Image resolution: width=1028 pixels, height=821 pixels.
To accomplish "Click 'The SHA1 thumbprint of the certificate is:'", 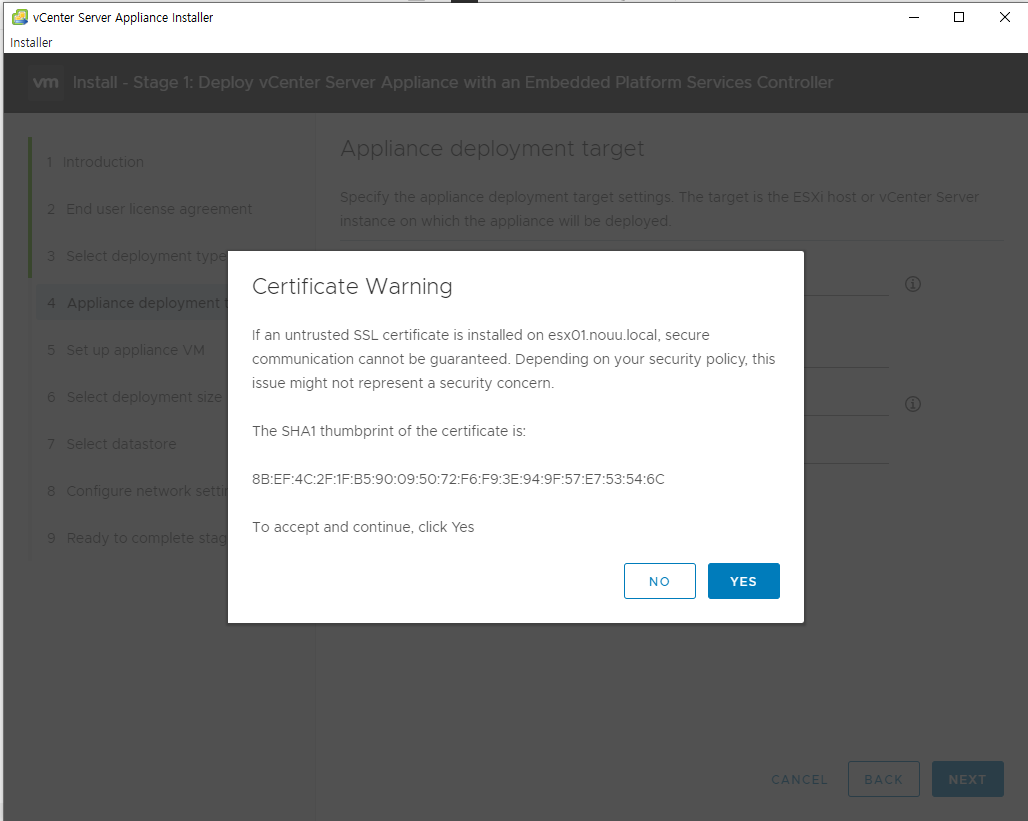I will [389, 431].
